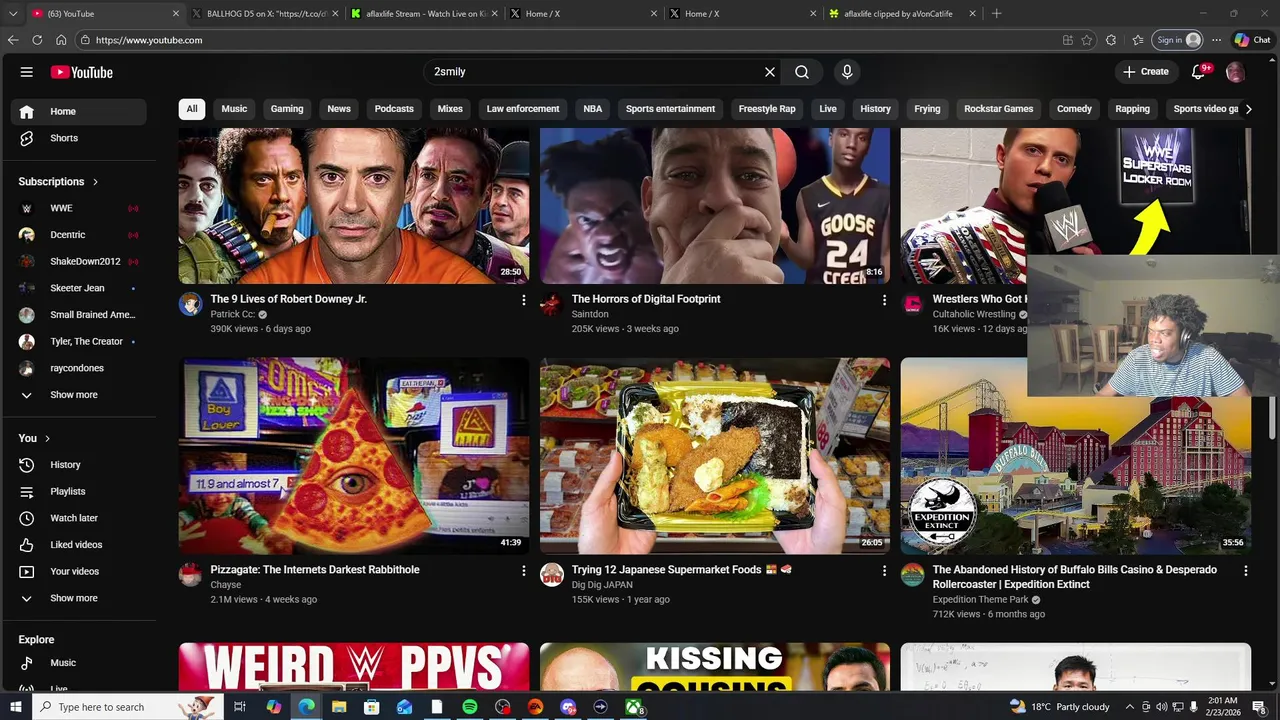This screenshot has height=720, width=1280.
Task: Select the Gaming filter chip
Action: (x=287, y=109)
